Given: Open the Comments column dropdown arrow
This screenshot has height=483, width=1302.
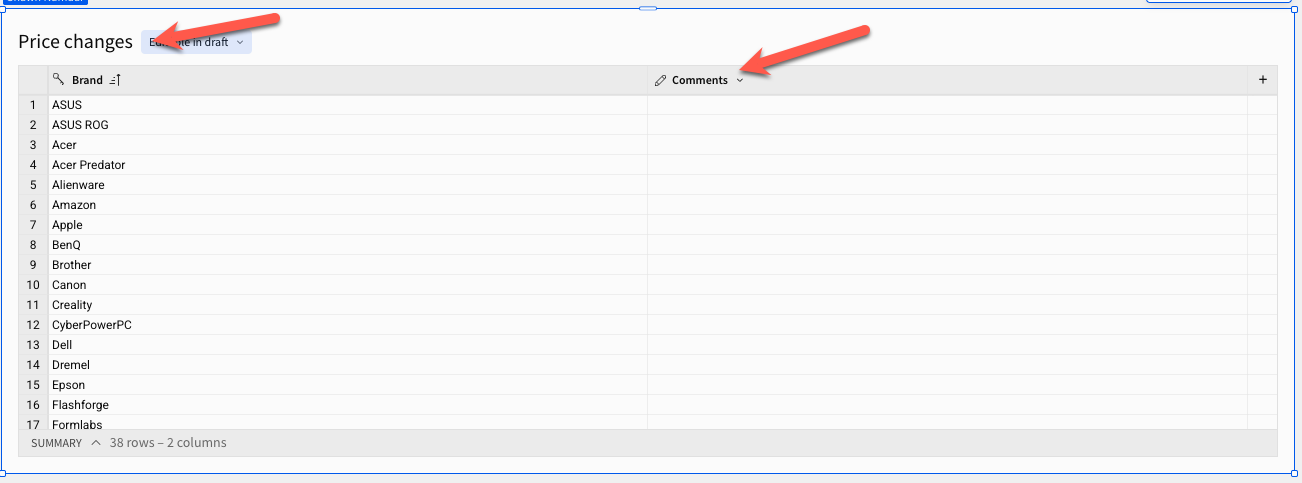Looking at the screenshot, I should [x=740, y=80].
